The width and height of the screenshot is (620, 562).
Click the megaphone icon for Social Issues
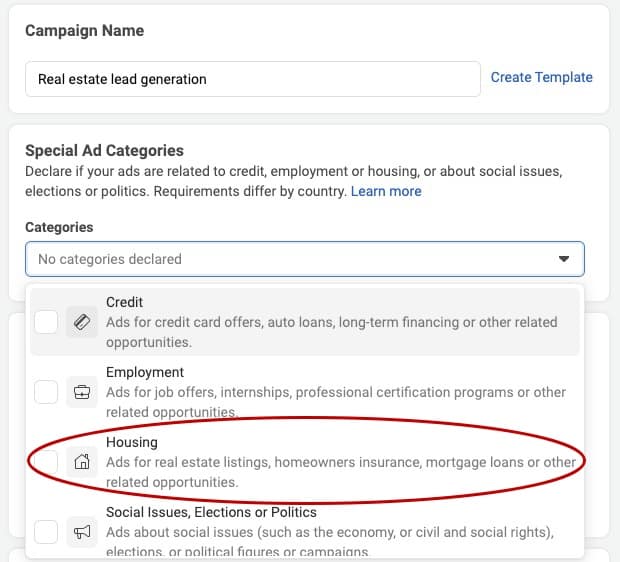pyautogui.click(x=82, y=532)
